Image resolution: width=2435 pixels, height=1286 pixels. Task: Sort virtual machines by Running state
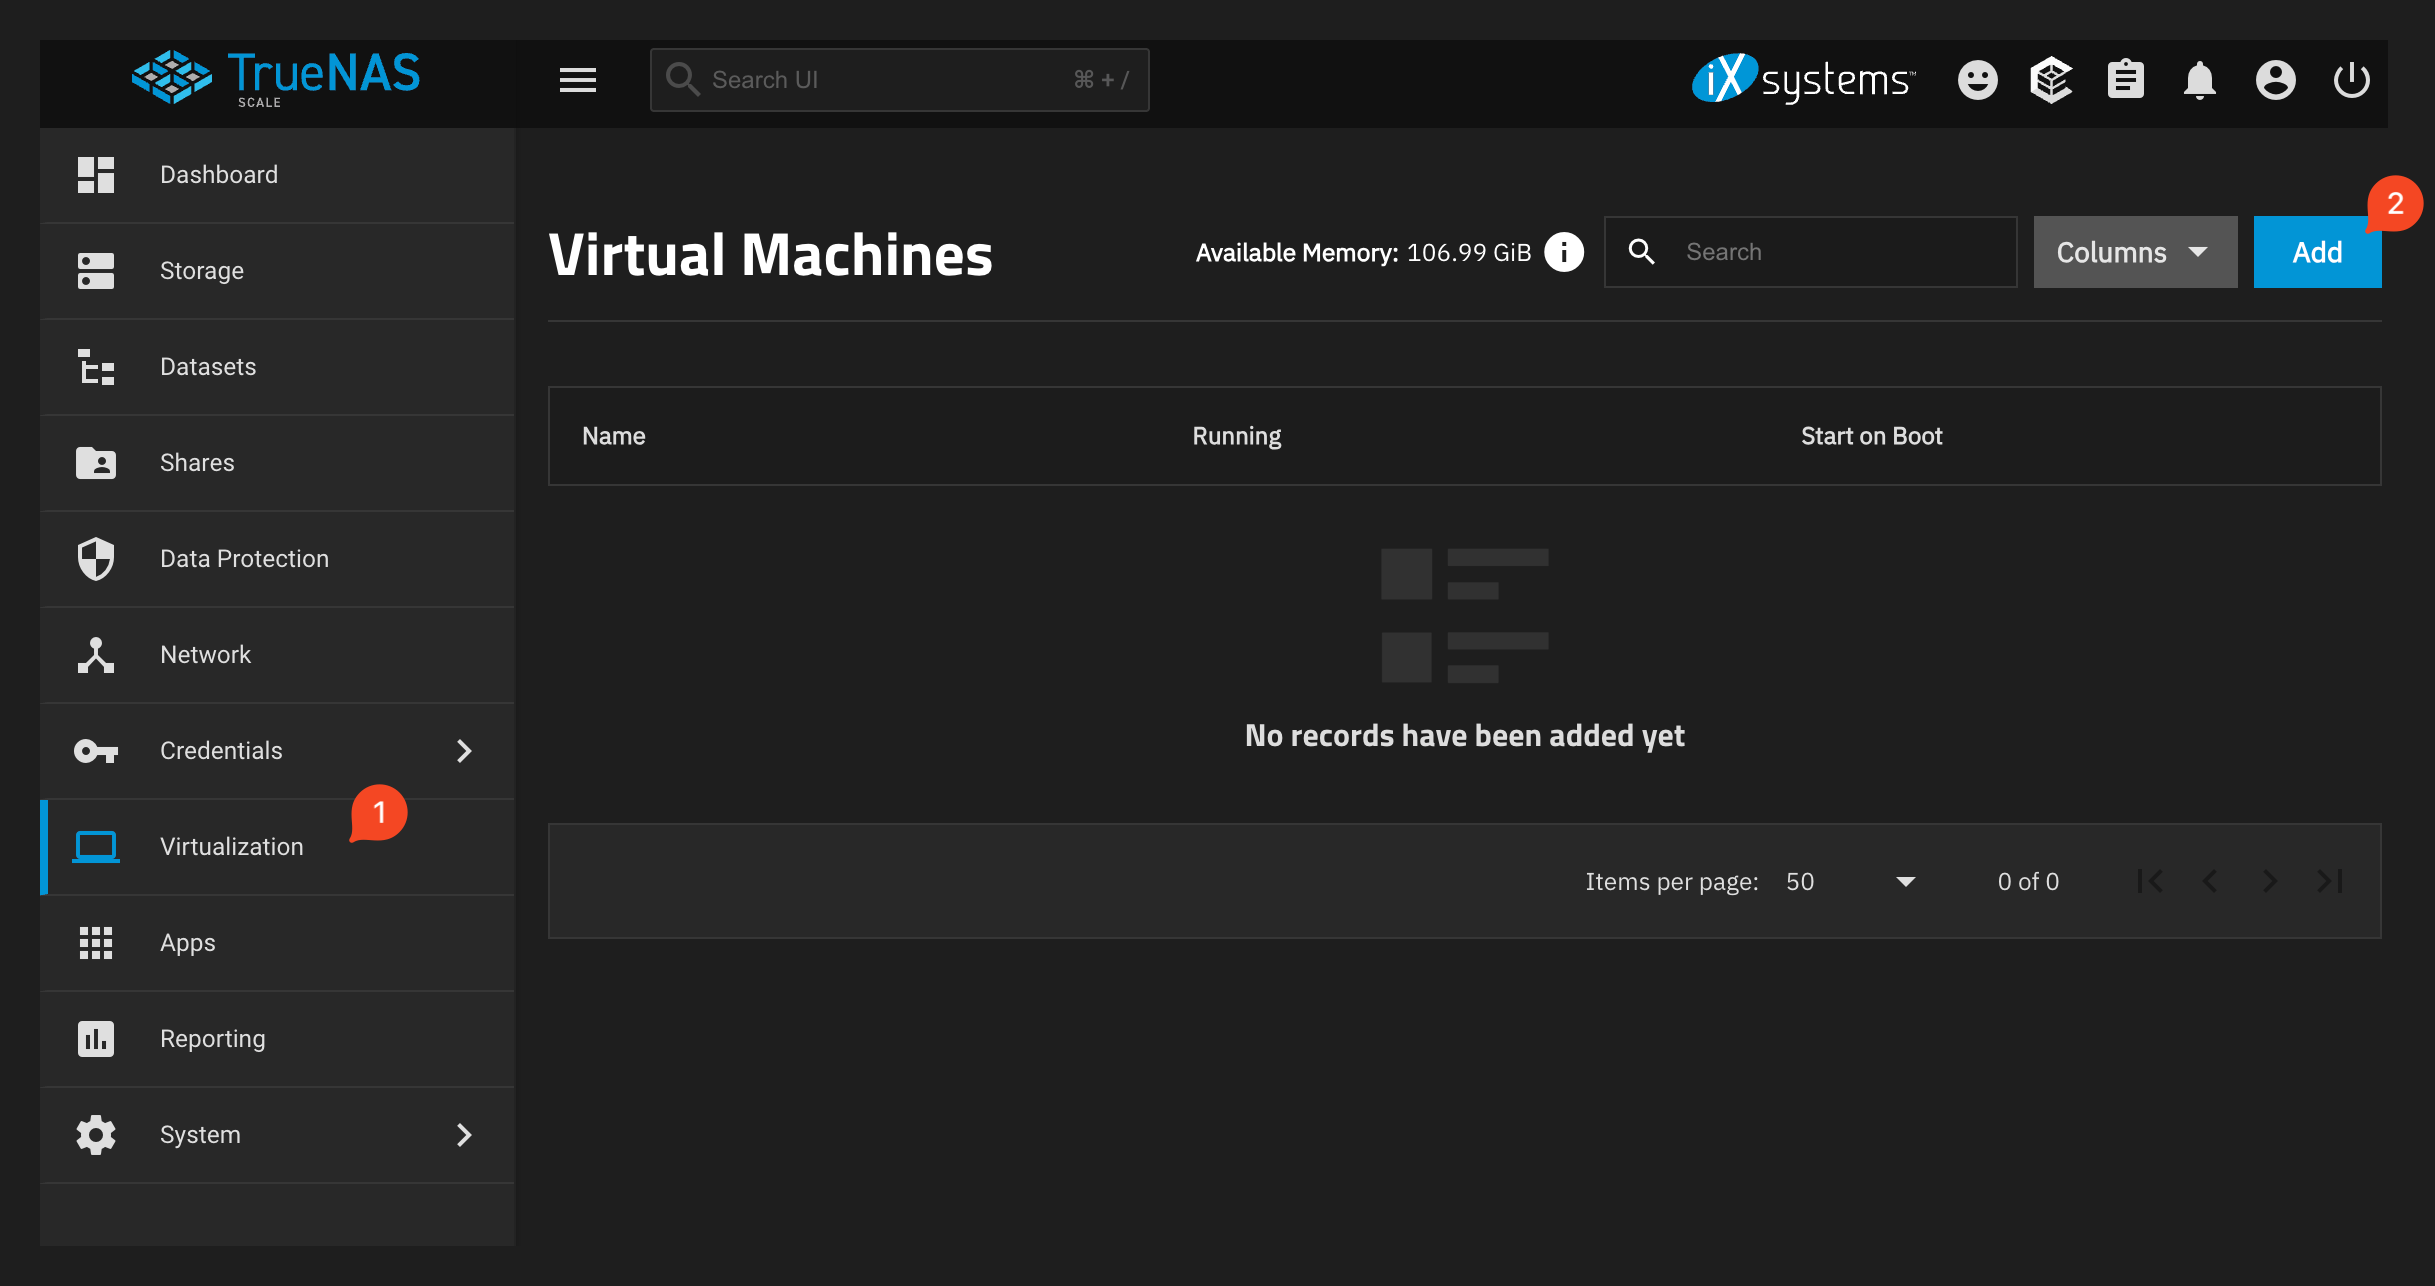pyautogui.click(x=1236, y=435)
